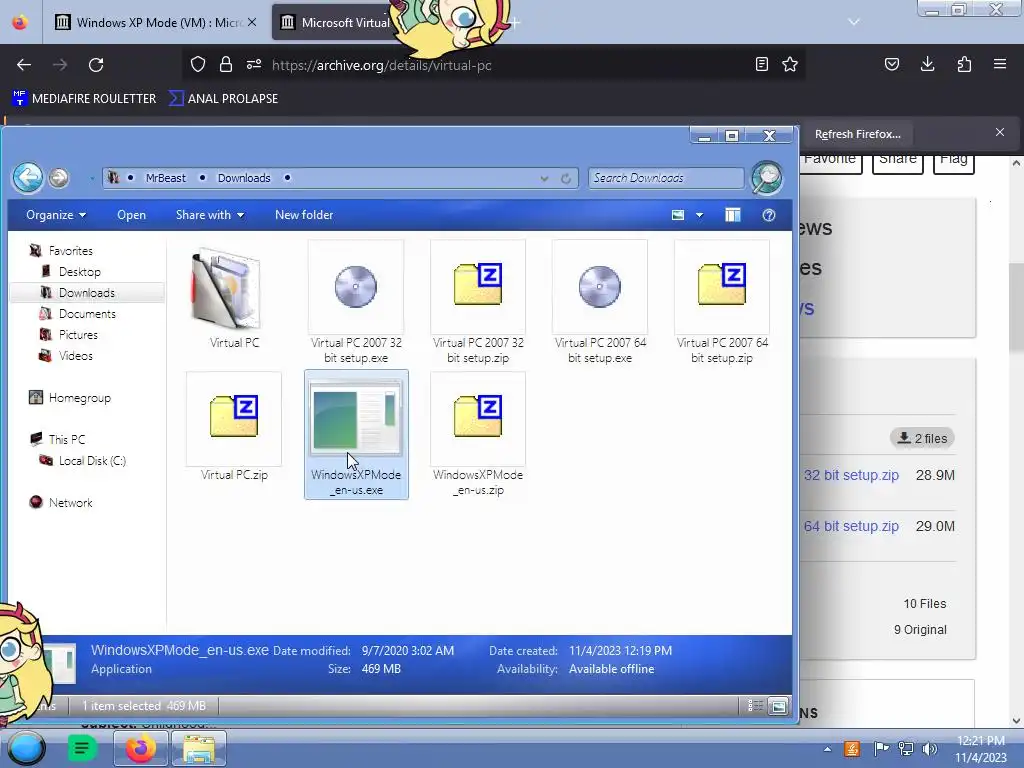Screen dimensions: 1024x768
Task: Show site security lock info
Action: (x=226, y=64)
